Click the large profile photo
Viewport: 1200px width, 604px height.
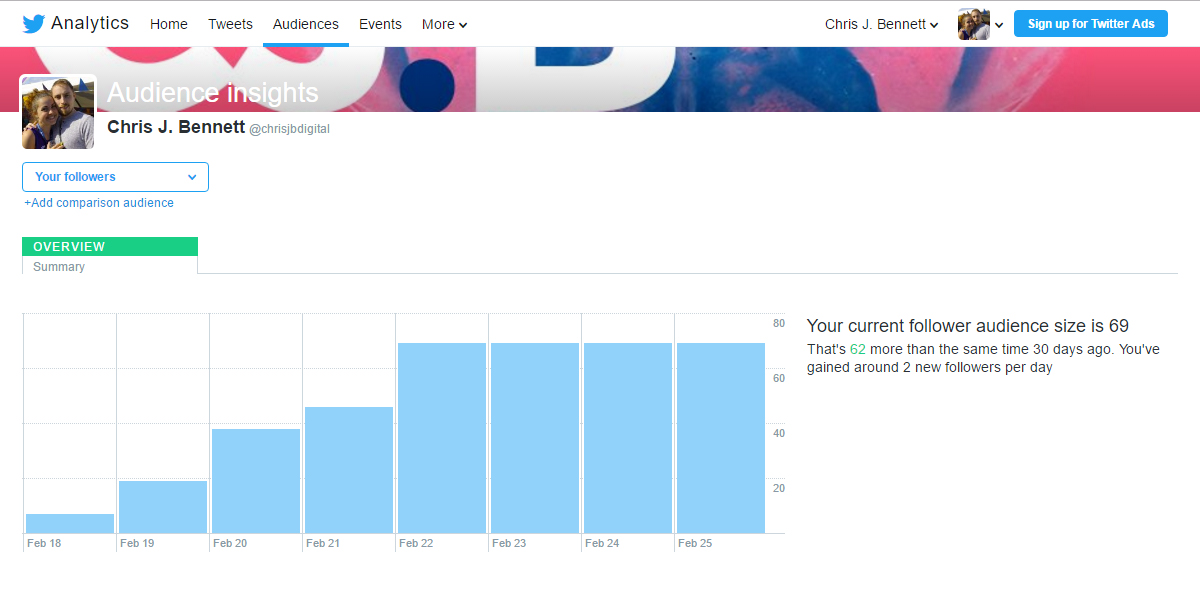click(x=58, y=112)
